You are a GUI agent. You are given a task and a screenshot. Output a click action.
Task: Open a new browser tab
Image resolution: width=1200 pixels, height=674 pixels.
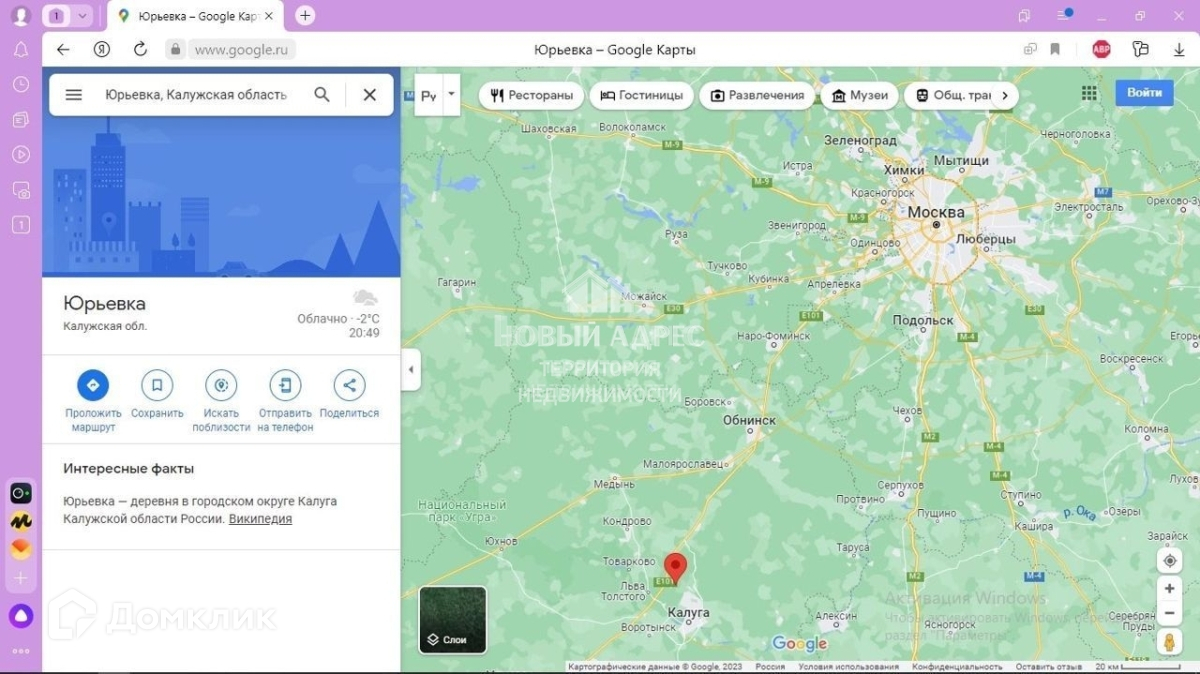[x=305, y=16]
